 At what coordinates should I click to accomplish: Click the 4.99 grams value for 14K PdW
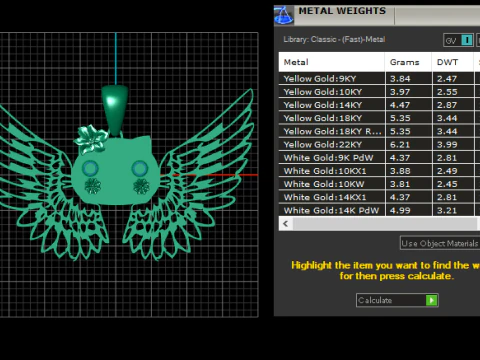(x=400, y=210)
